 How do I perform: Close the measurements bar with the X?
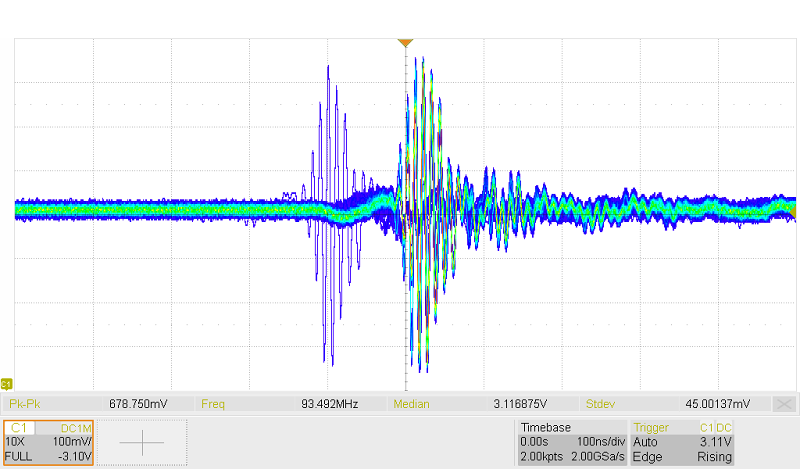785,404
